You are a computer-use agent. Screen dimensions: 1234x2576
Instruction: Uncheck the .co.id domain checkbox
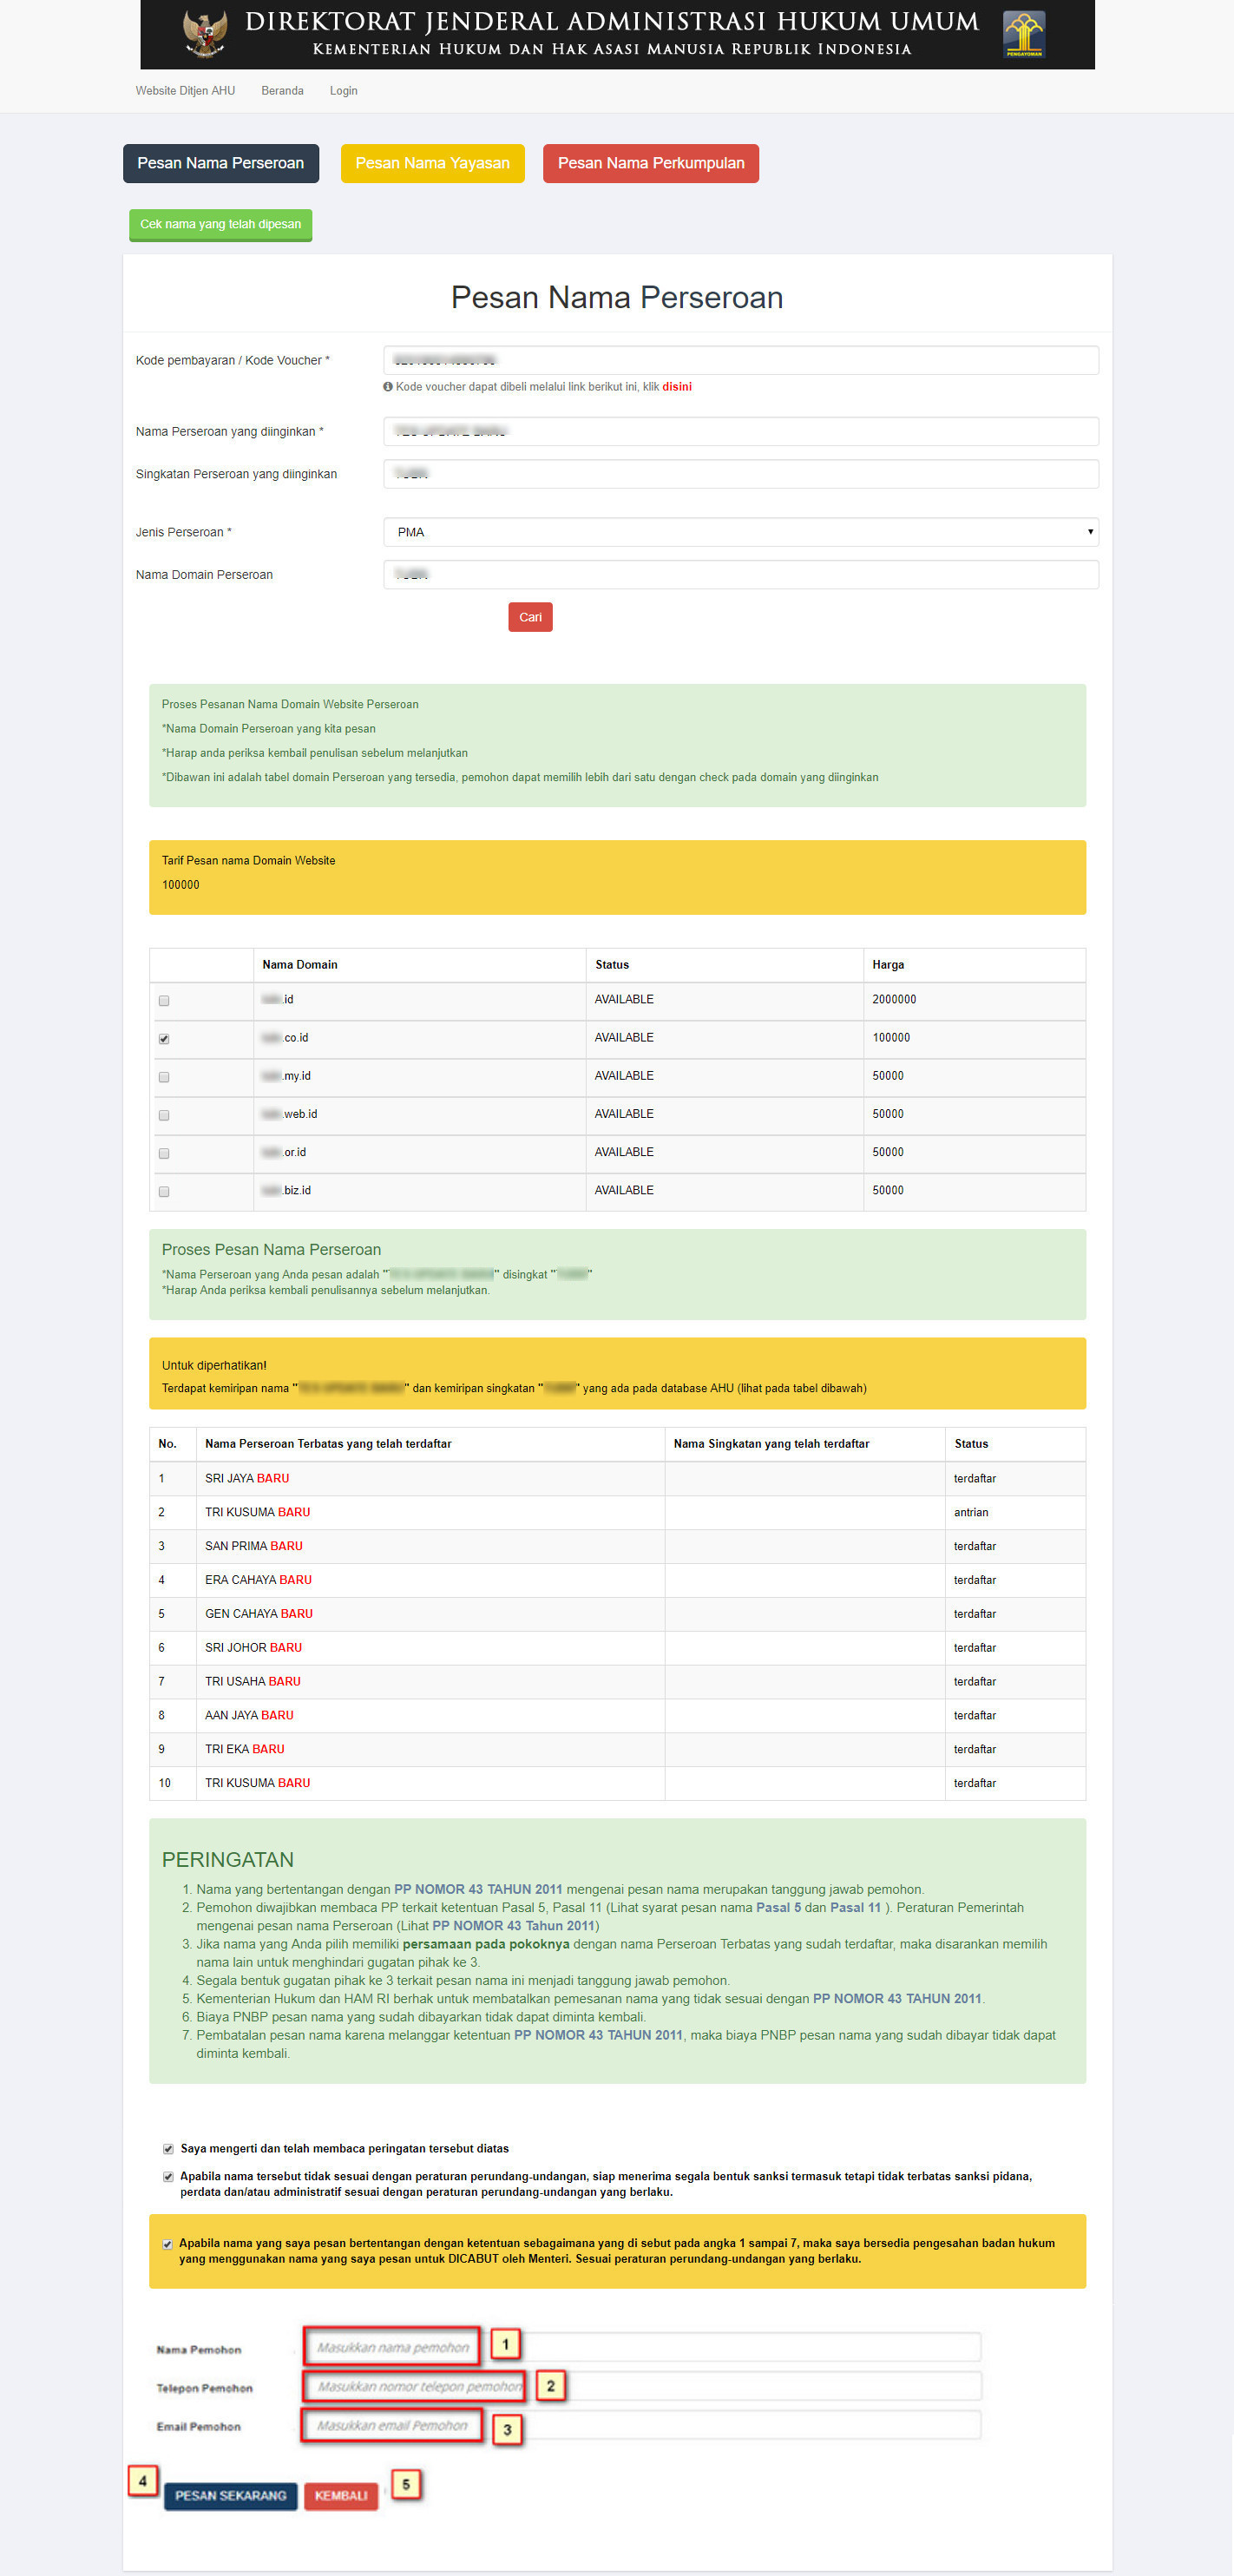[x=164, y=1039]
